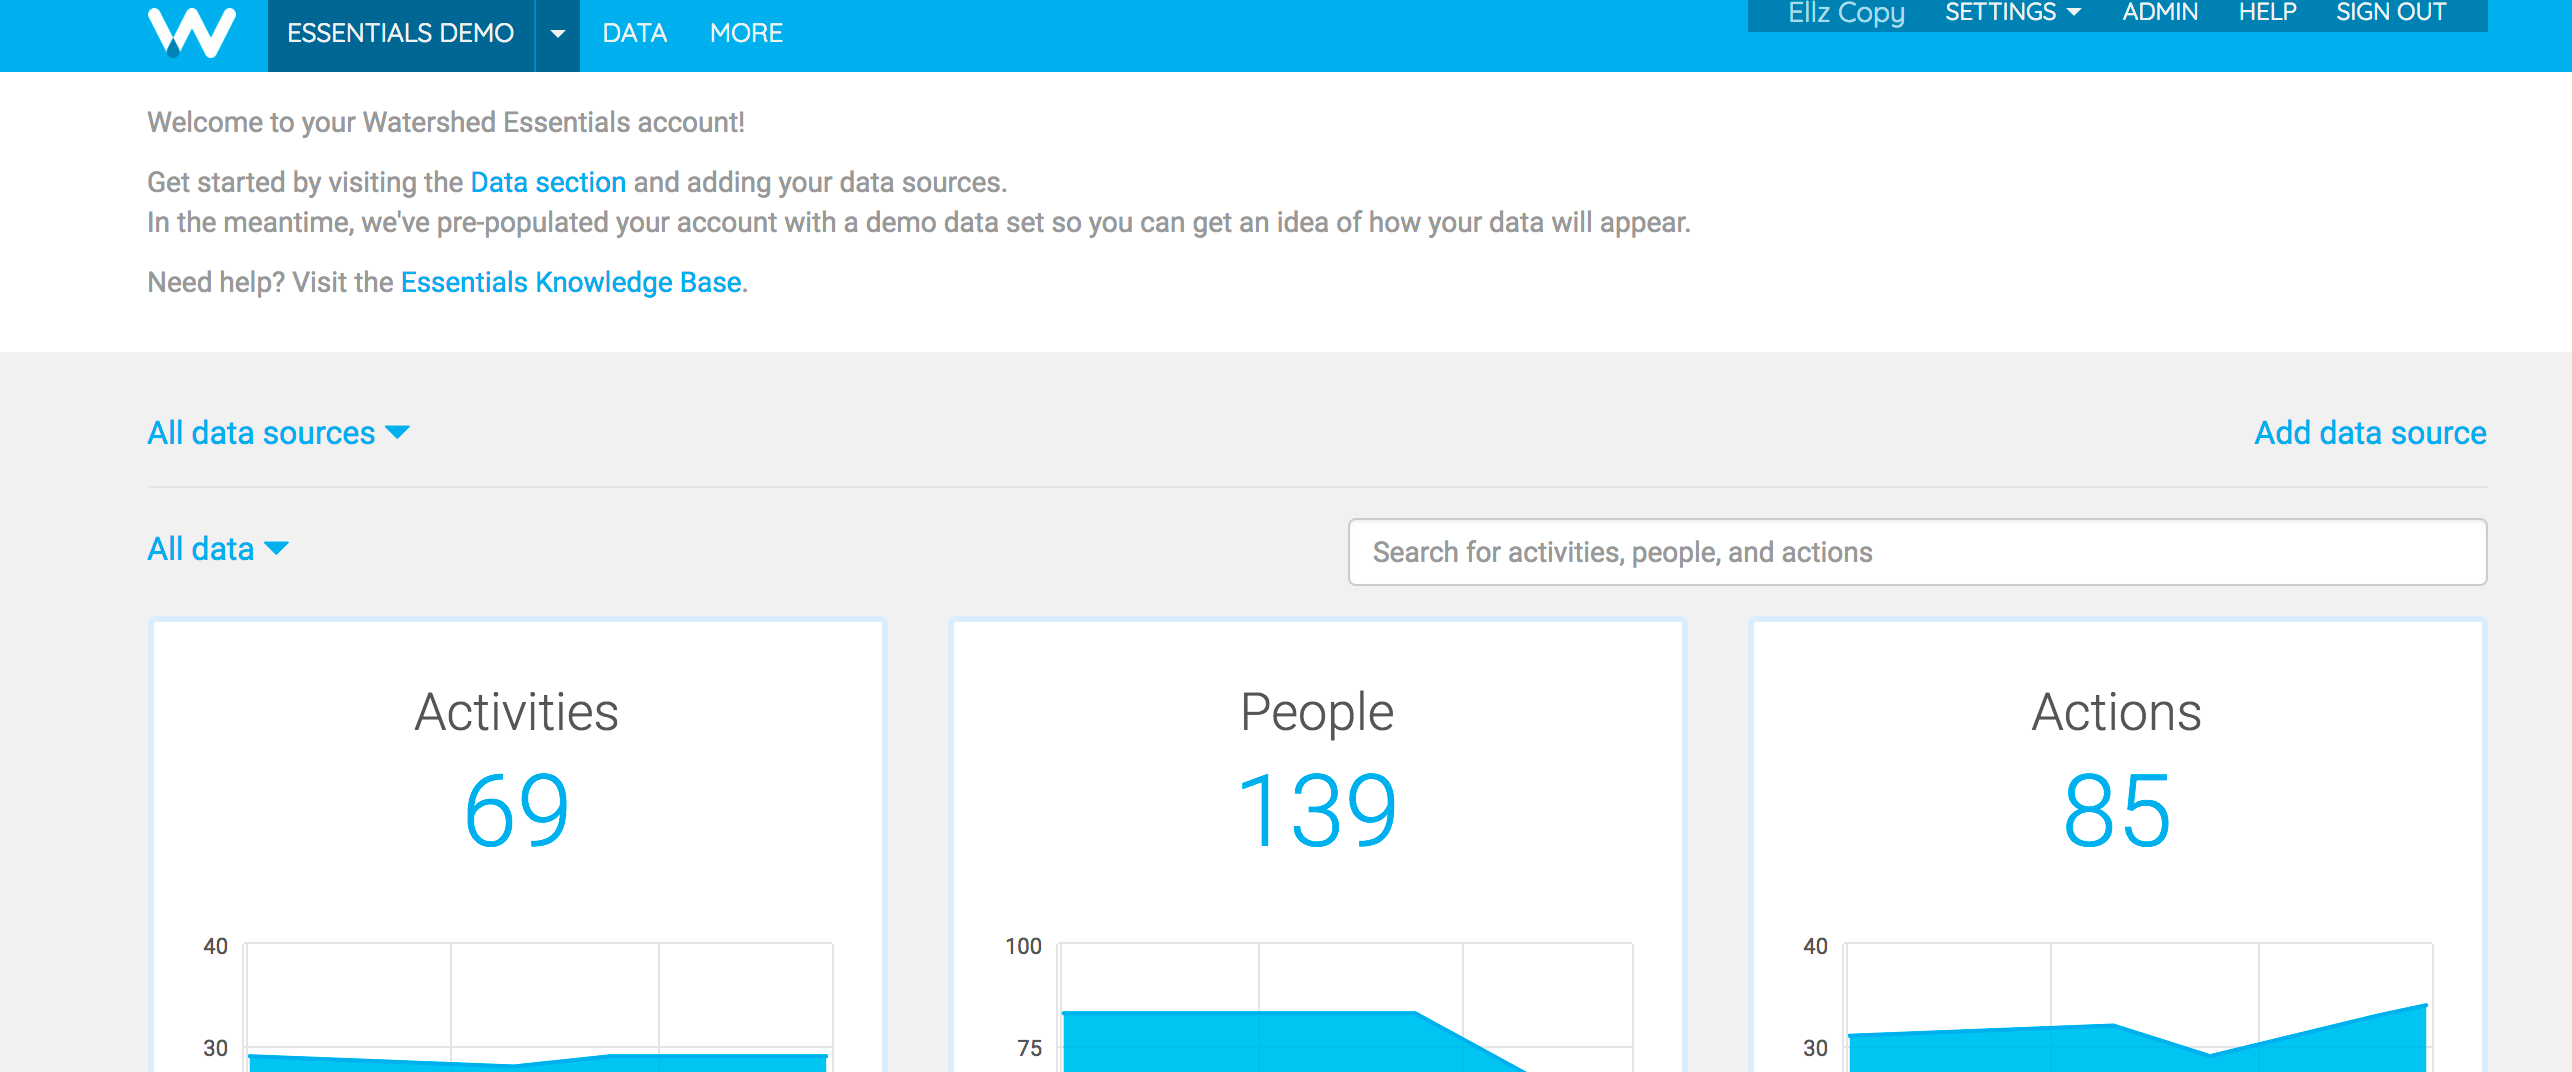The height and width of the screenshot is (1072, 2572).
Task: Click the Activities count 69
Action: tap(517, 811)
